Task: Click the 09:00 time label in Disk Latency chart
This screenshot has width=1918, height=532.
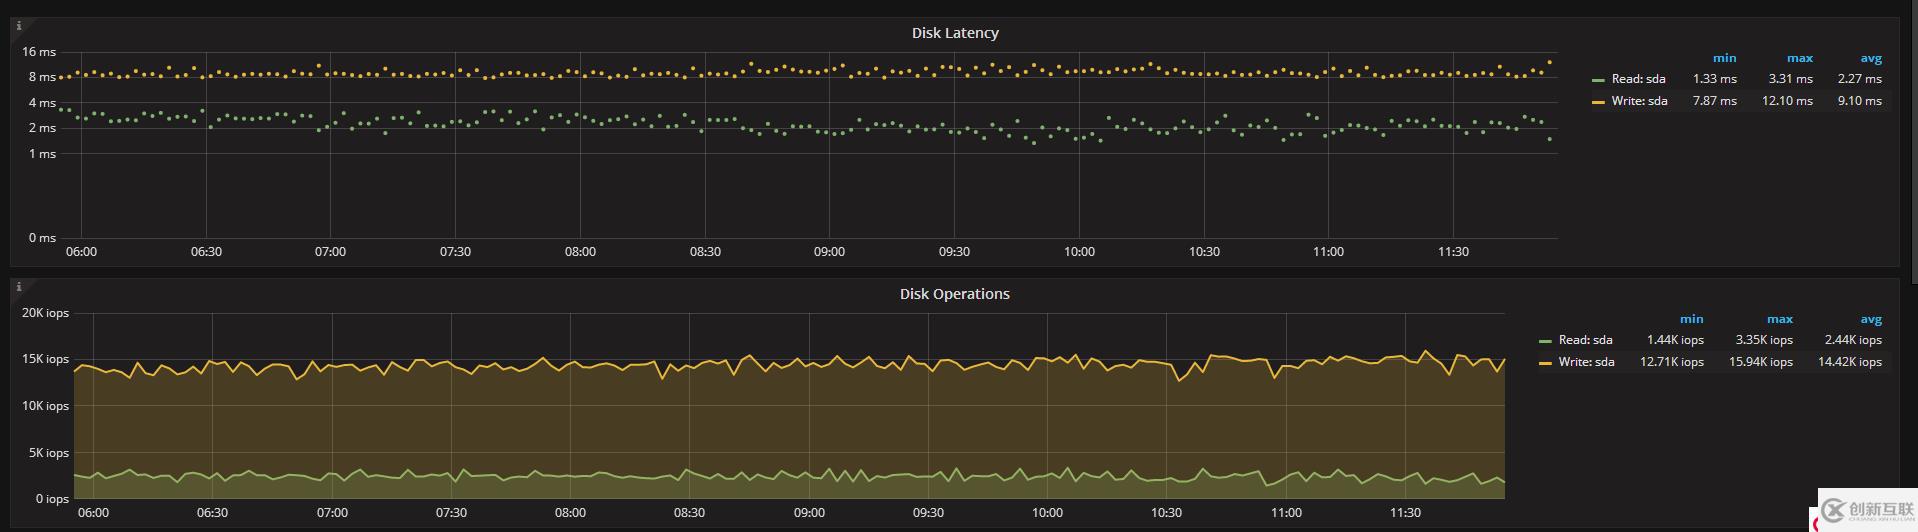Action: click(x=829, y=252)
